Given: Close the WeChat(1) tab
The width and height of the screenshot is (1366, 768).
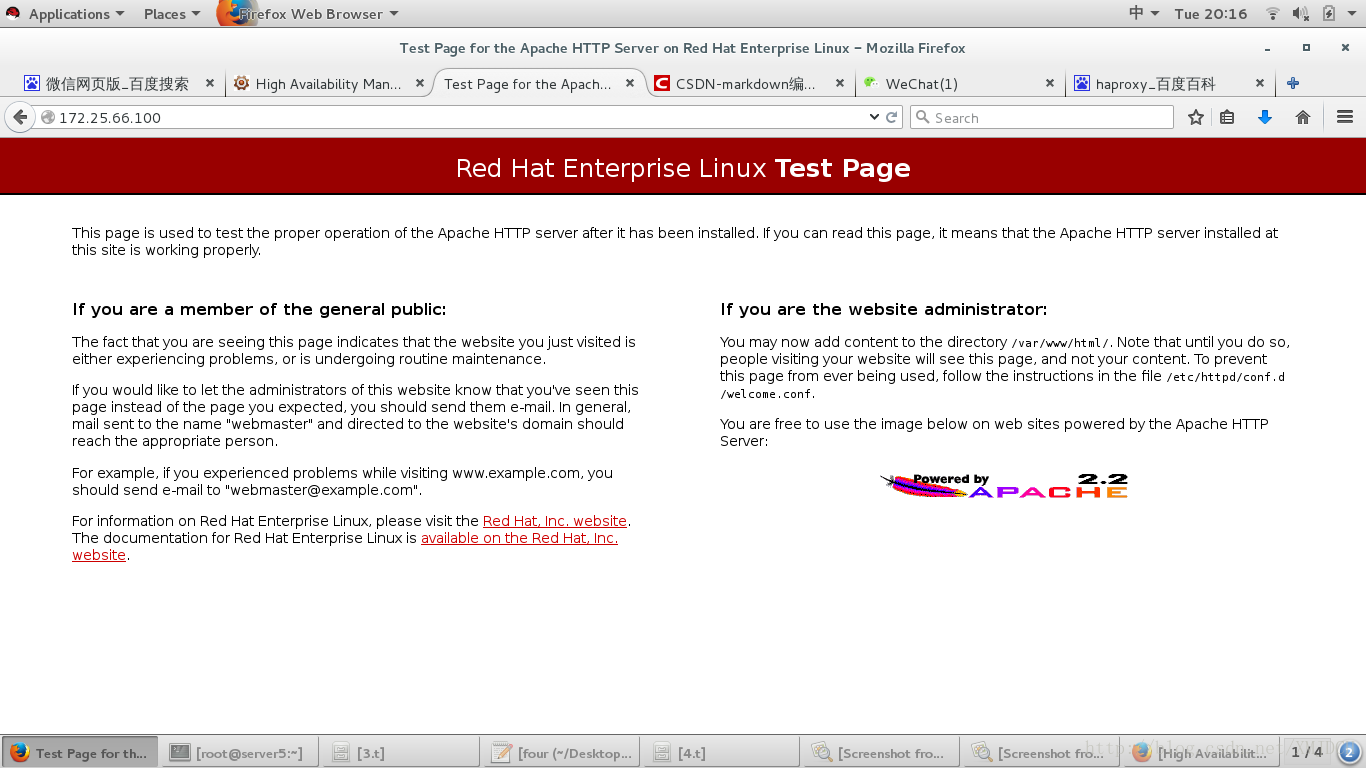Looking at the screenshot, I should coord(1050,84).
